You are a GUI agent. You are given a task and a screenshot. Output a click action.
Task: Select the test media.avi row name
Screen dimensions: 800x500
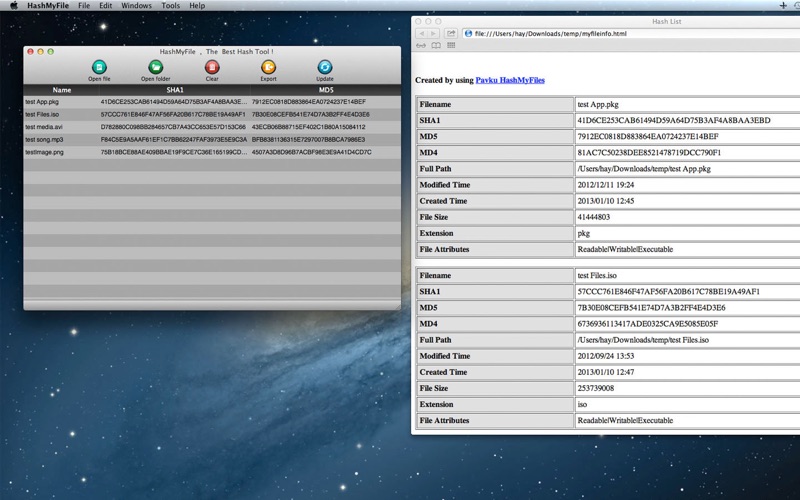coord(44,127)
